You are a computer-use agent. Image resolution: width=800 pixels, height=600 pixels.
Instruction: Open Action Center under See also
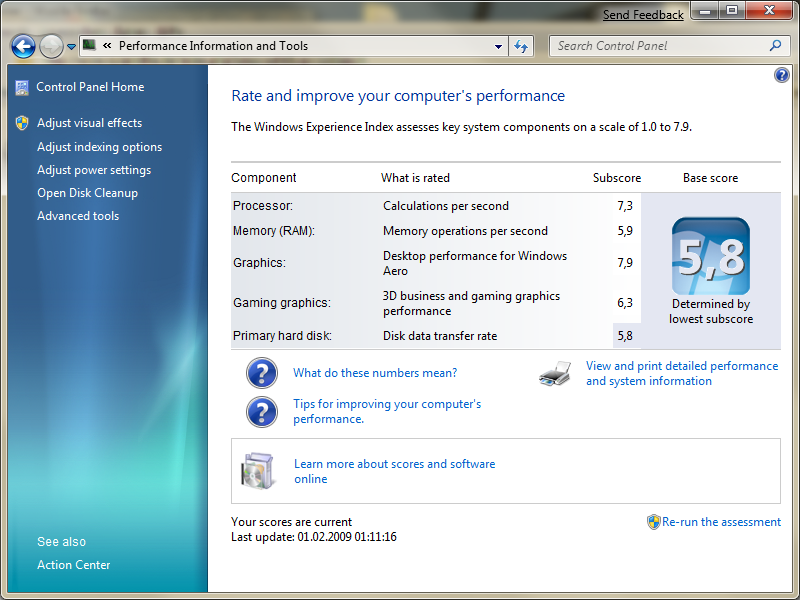pyautogui.click(x=73, y=565)
